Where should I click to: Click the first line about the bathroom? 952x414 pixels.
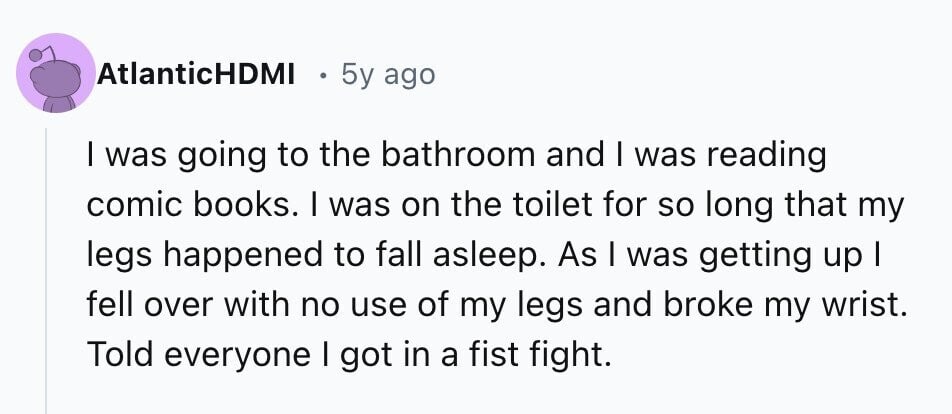point(456,155)
